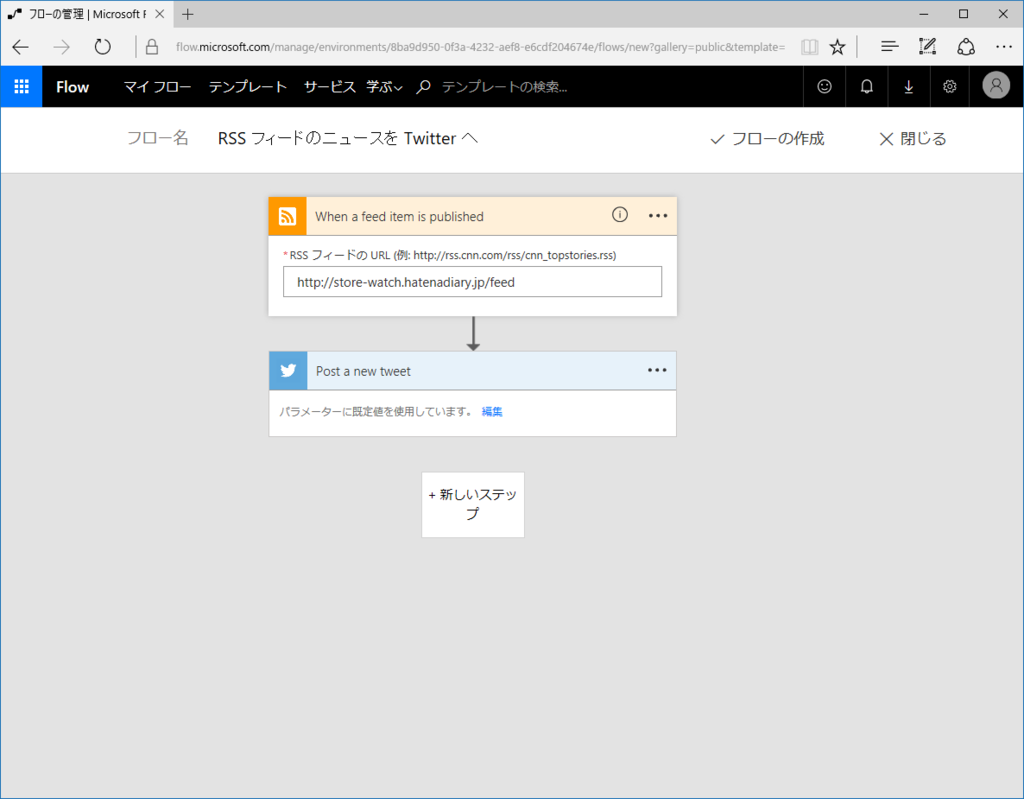Click the 編集 link

492,411
